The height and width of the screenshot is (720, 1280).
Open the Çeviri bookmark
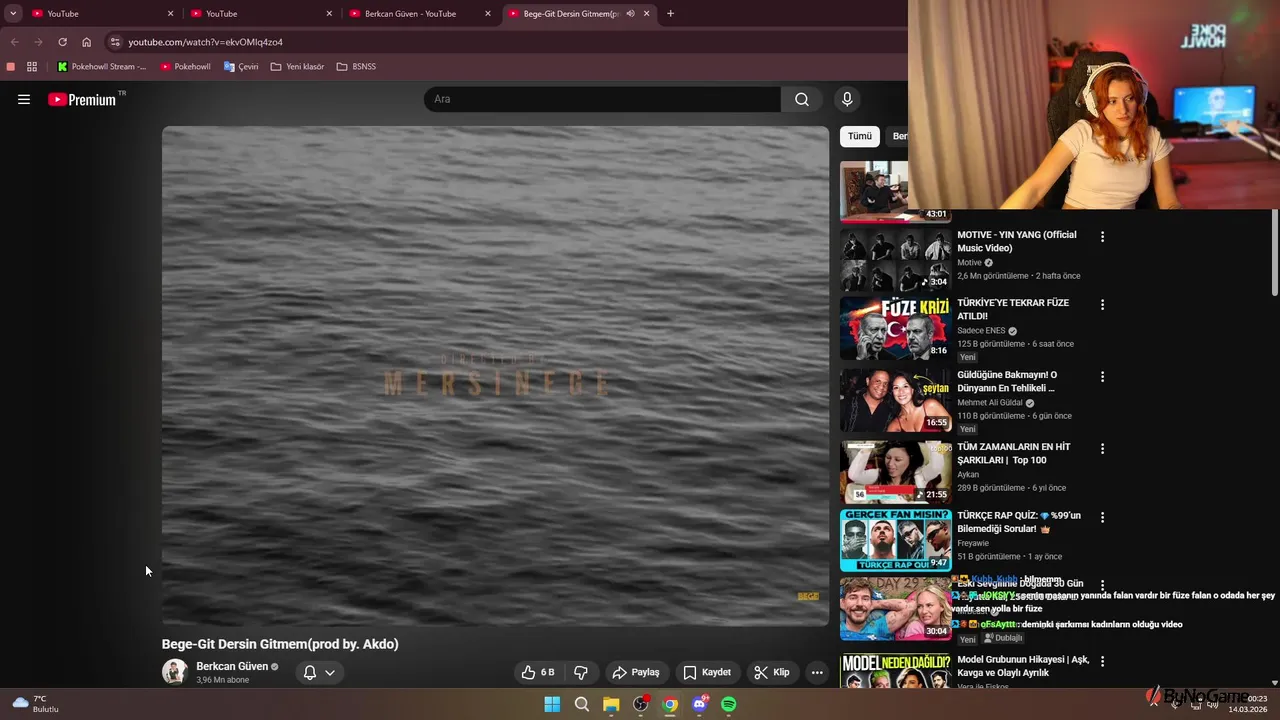pos(241,67)
